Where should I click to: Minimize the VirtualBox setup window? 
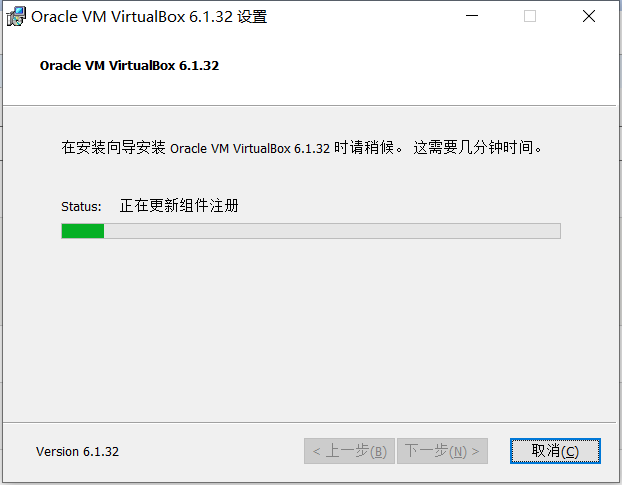tap(472, 16)
